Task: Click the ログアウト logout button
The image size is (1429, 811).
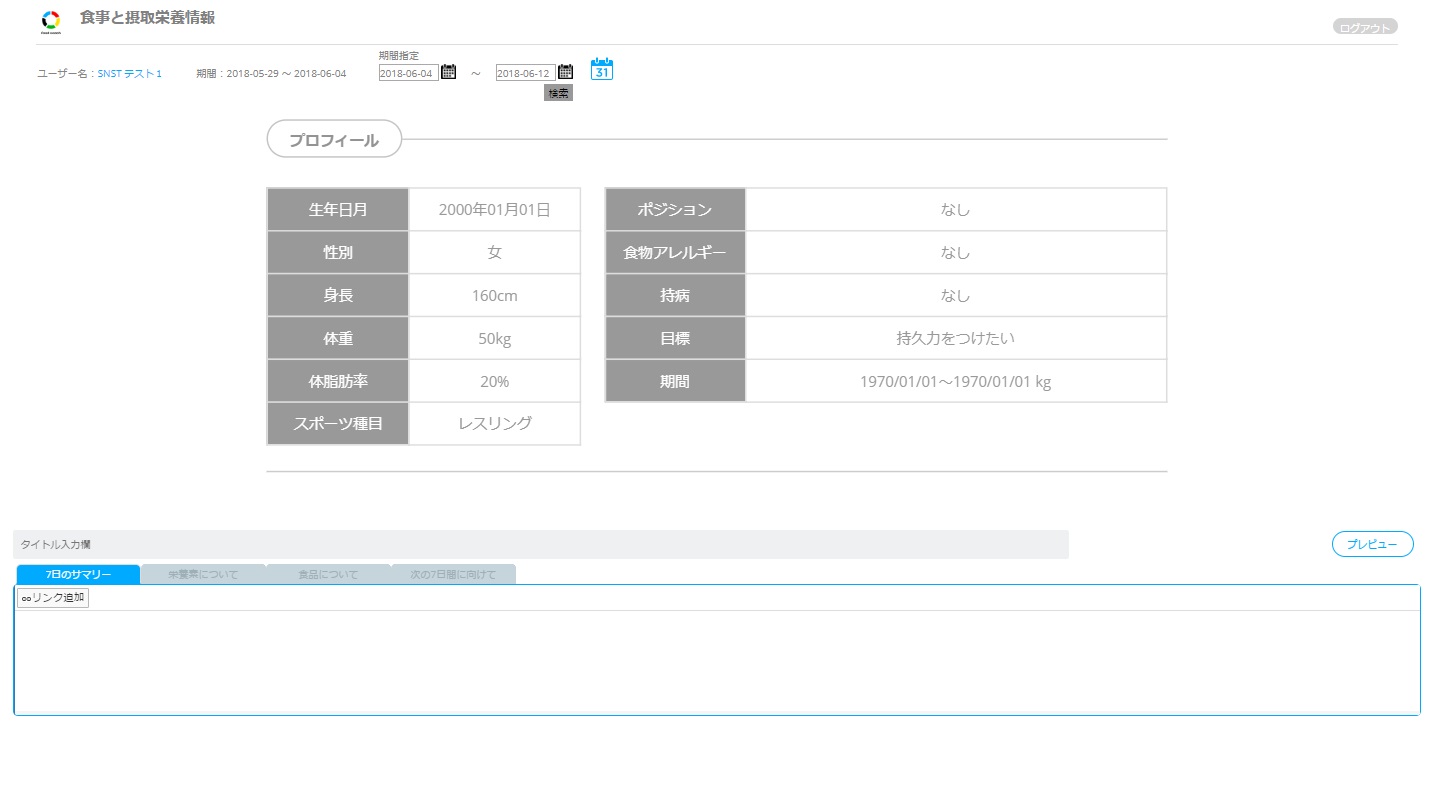Action: pyautogui.click(x=1364, y=28)
